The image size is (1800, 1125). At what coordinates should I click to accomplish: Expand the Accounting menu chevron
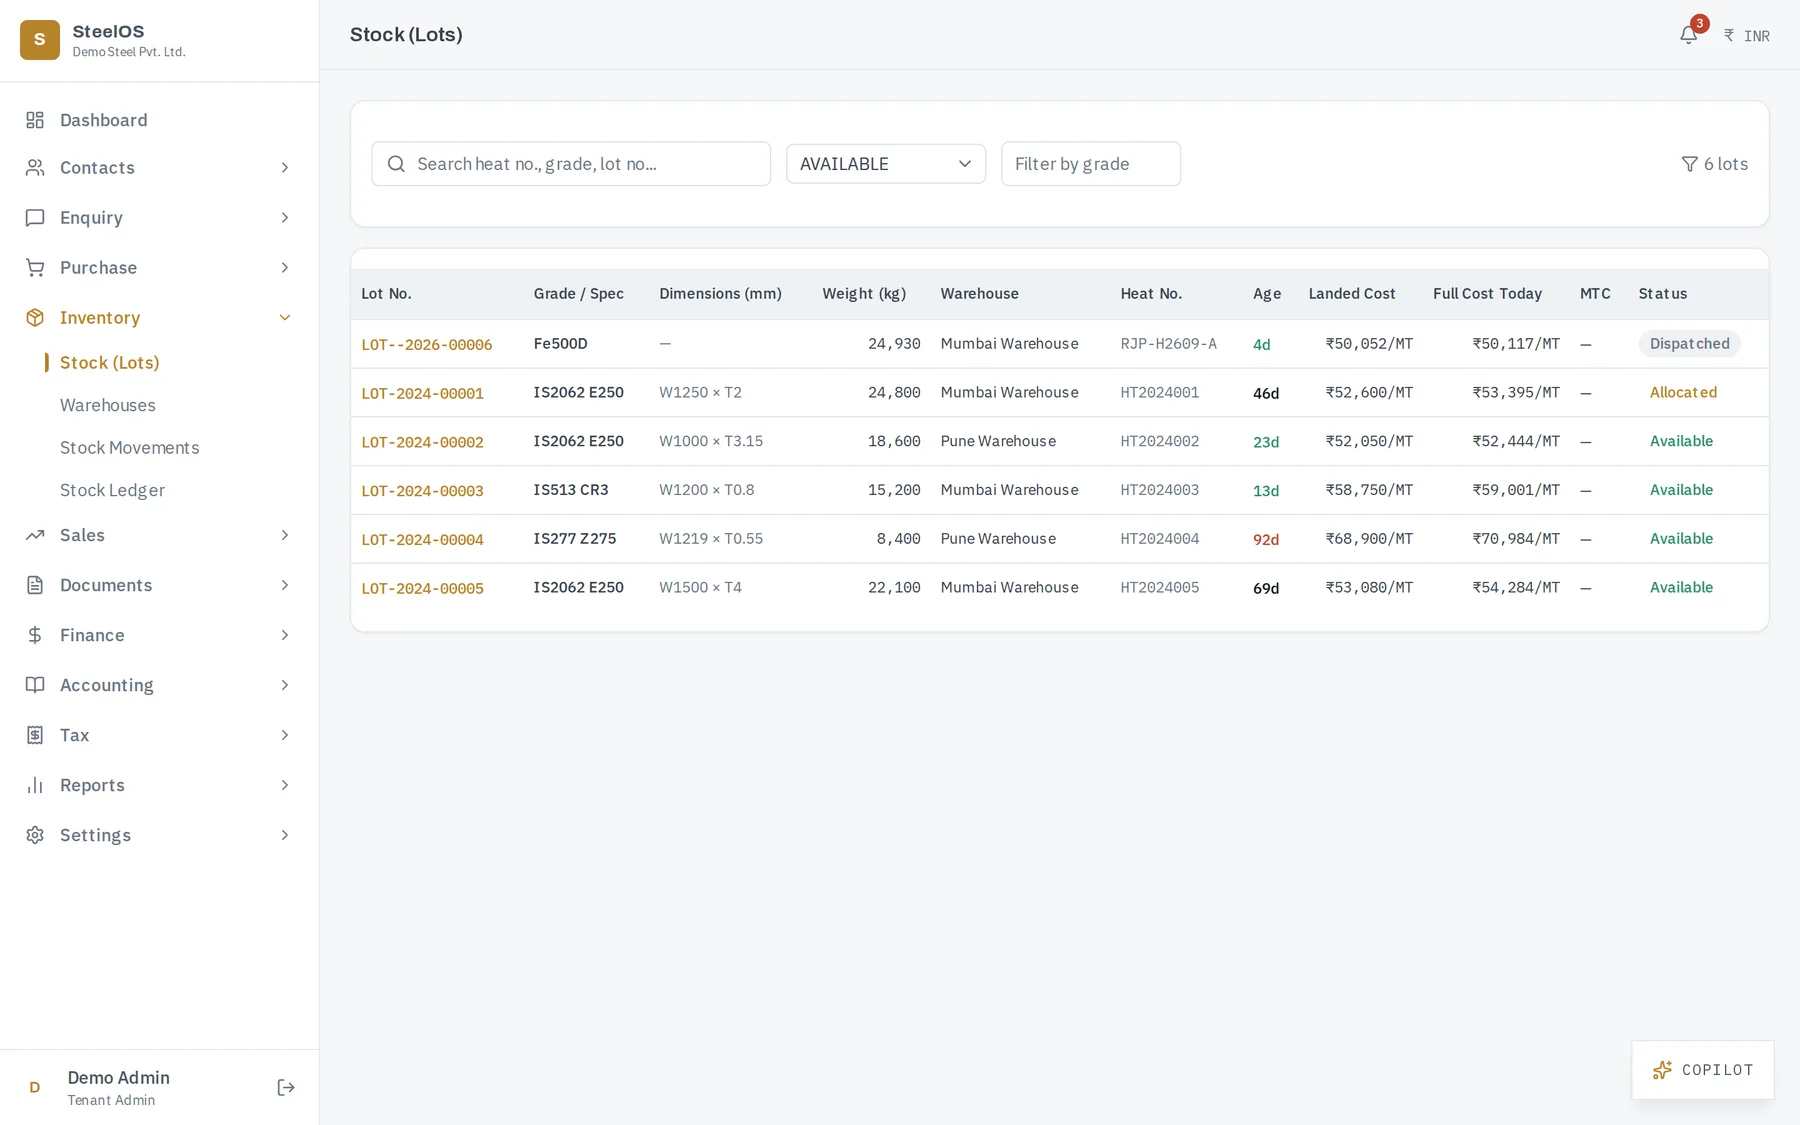click(x=284, y=685)
